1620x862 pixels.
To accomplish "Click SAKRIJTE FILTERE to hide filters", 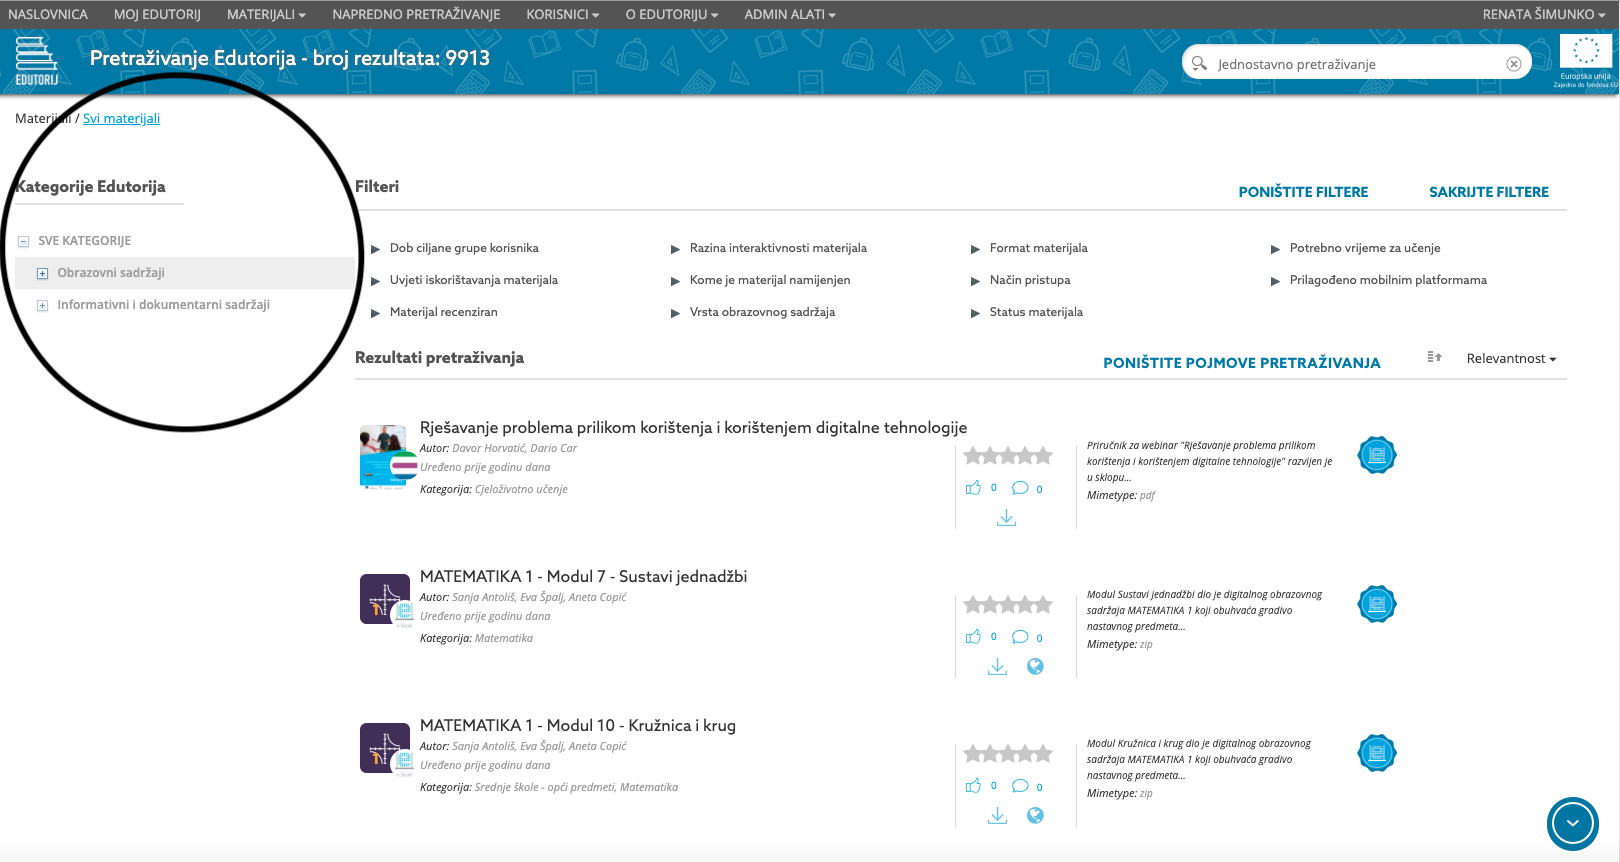I will tap(1488, 192).
